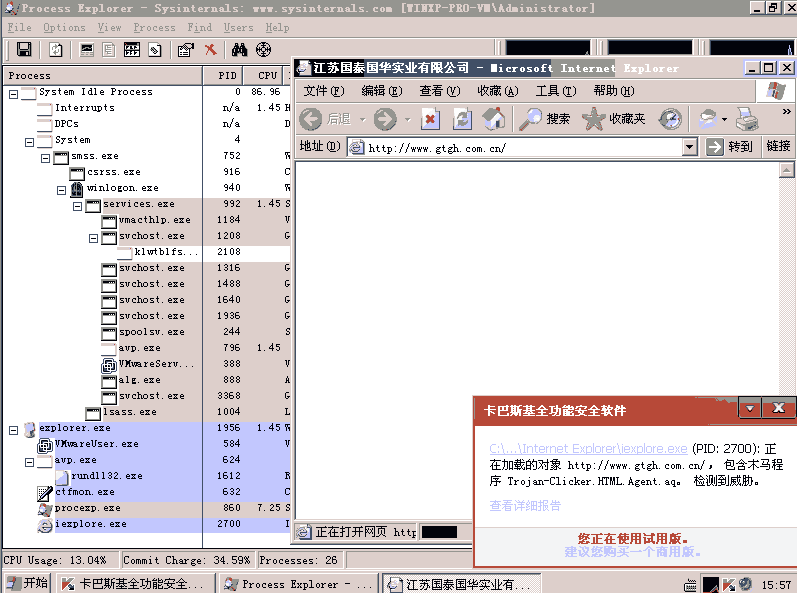Collapse svchost.exe PID 1208 node
Viewport: 797px width, 593px height.
(94, 238)
